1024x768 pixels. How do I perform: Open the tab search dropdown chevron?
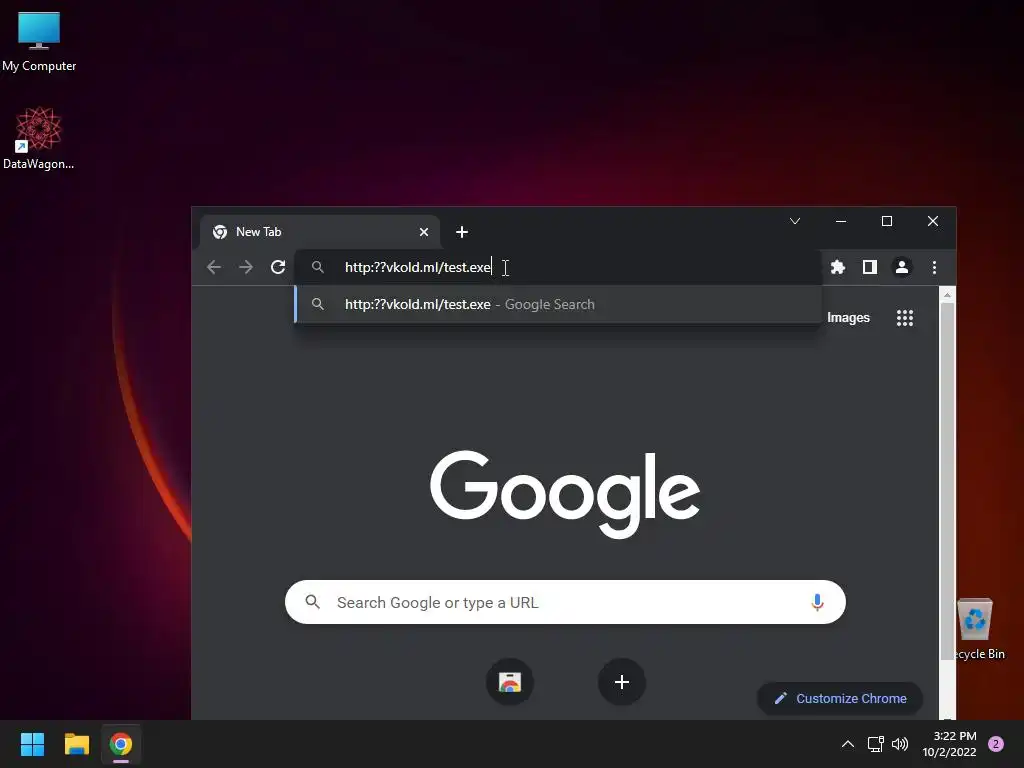tap(795, 221)
